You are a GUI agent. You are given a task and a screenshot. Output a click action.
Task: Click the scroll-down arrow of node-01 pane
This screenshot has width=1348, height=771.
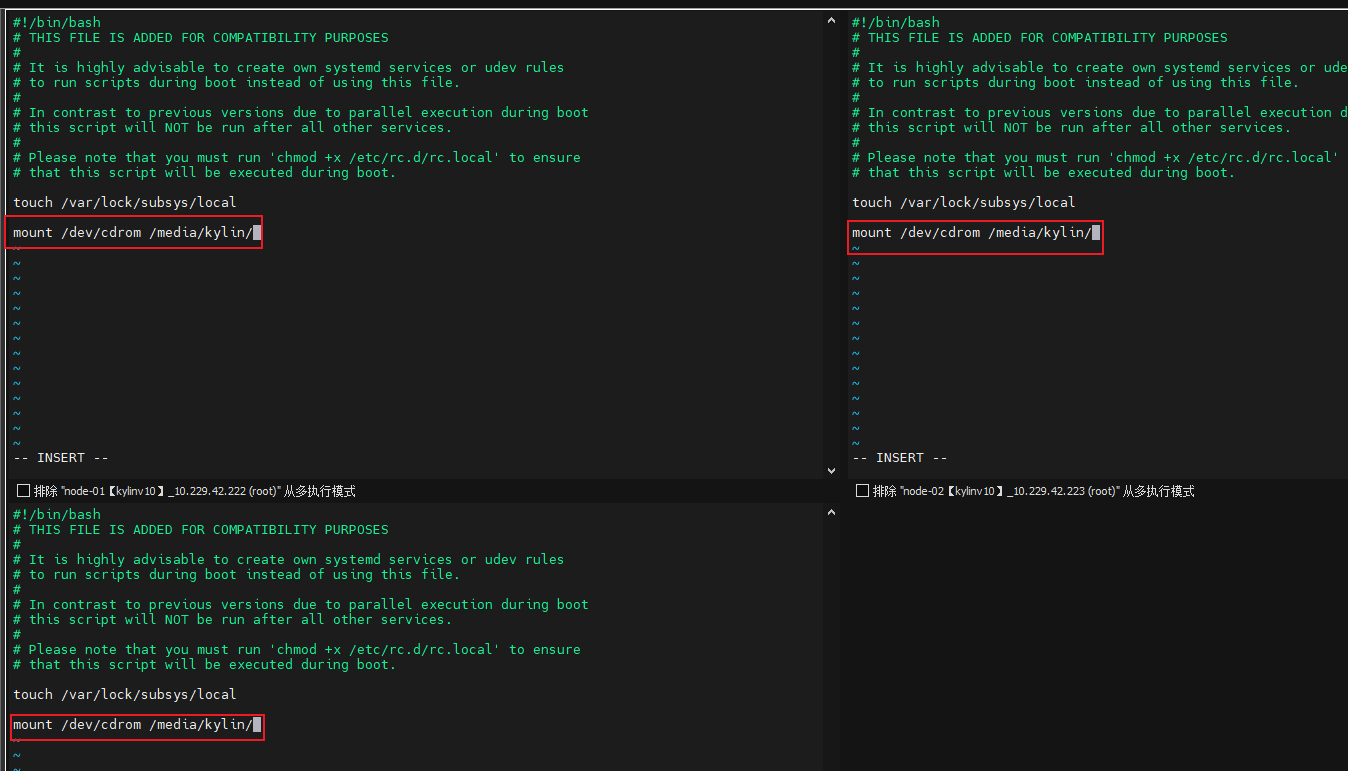830,469
